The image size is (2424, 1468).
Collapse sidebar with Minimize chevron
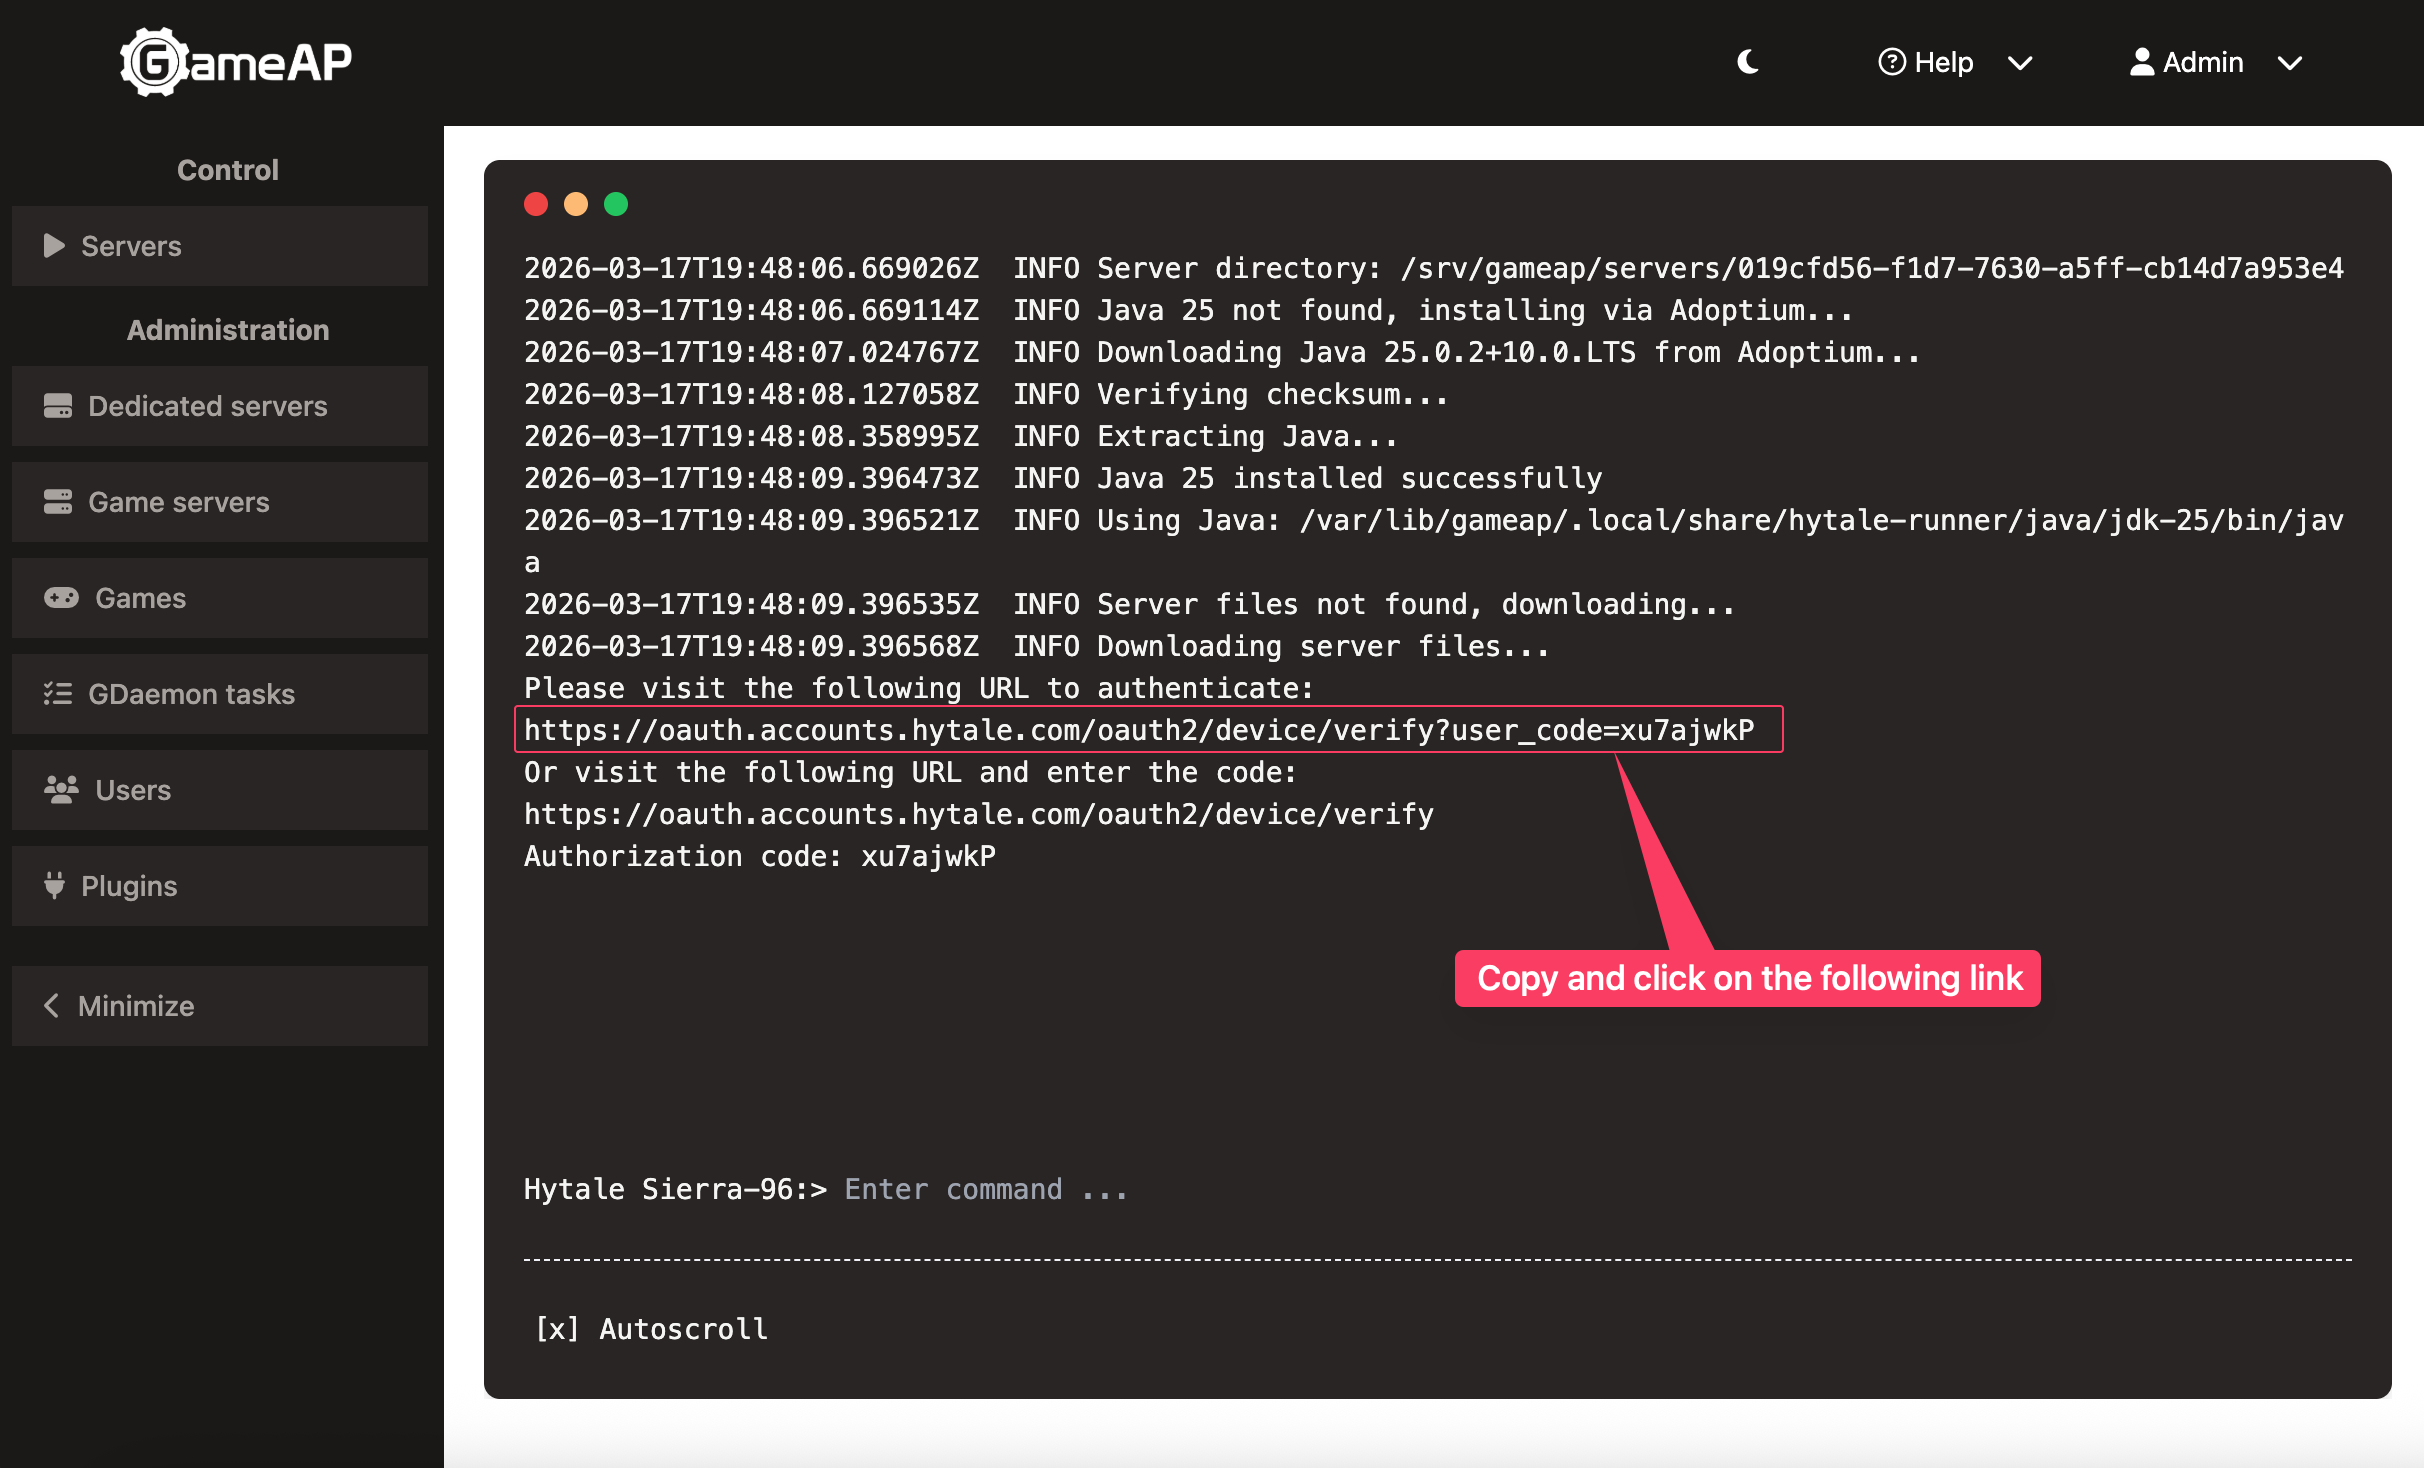52,1006
